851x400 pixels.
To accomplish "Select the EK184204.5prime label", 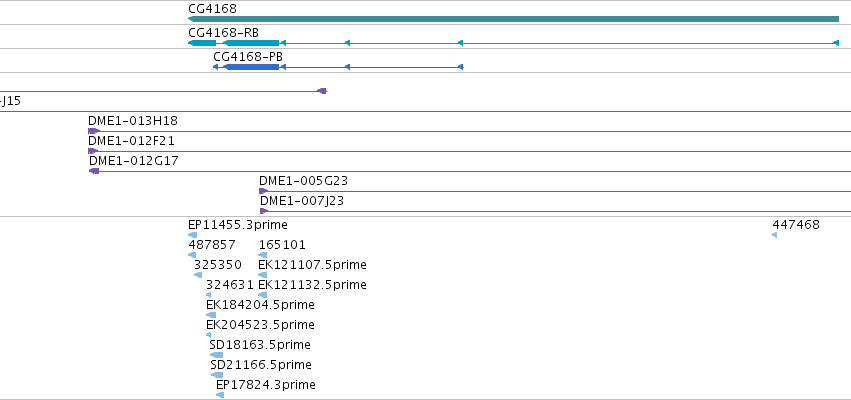I will coord(261,305).
